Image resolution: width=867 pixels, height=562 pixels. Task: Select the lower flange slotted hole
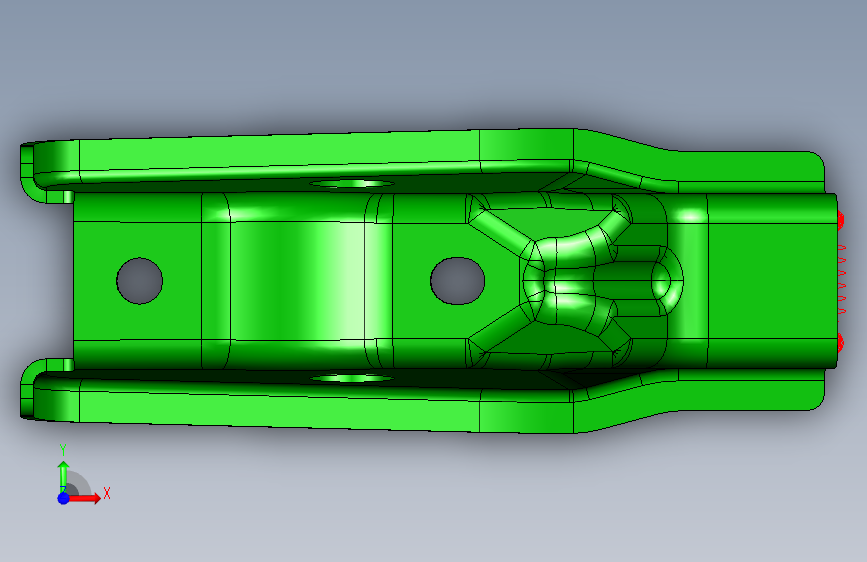coord(352,378)
